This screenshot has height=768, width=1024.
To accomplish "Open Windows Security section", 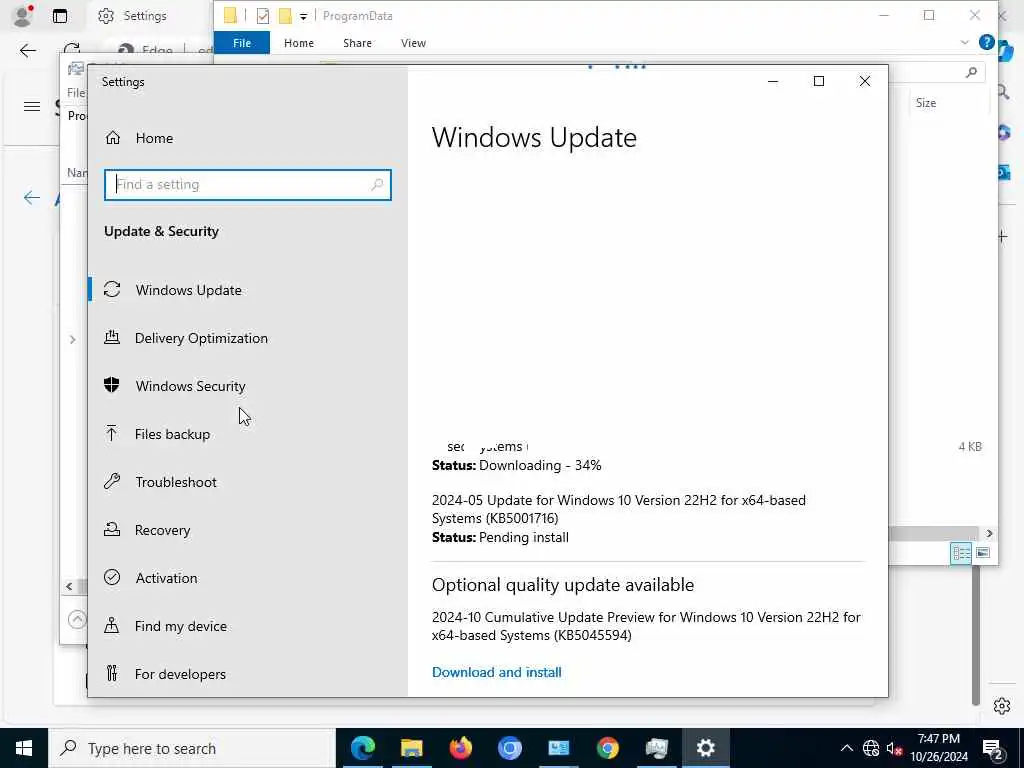I will coord(190,386).
